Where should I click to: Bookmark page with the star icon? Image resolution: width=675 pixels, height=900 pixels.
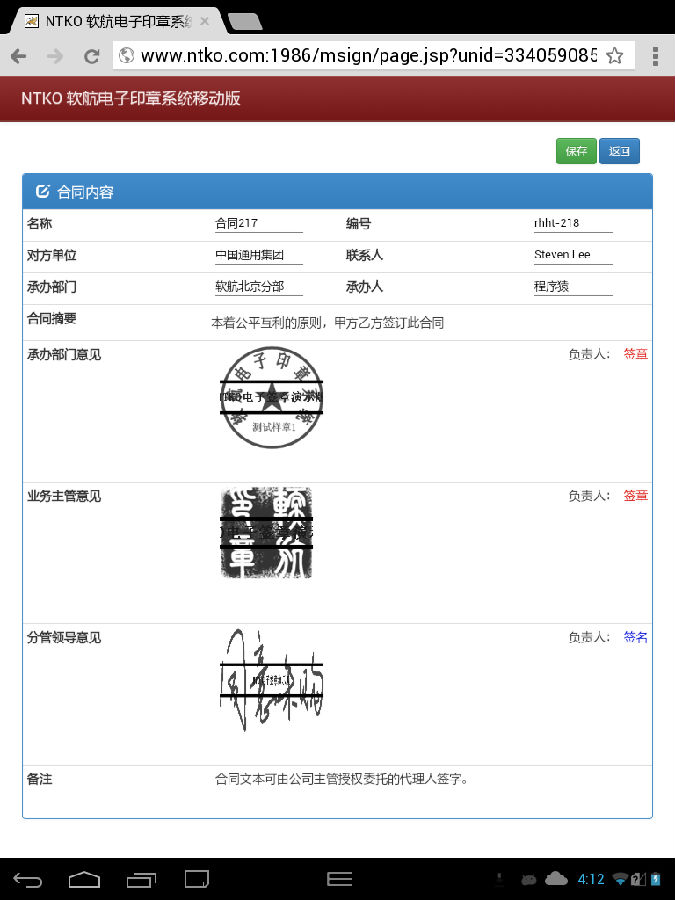pos(615,56)
